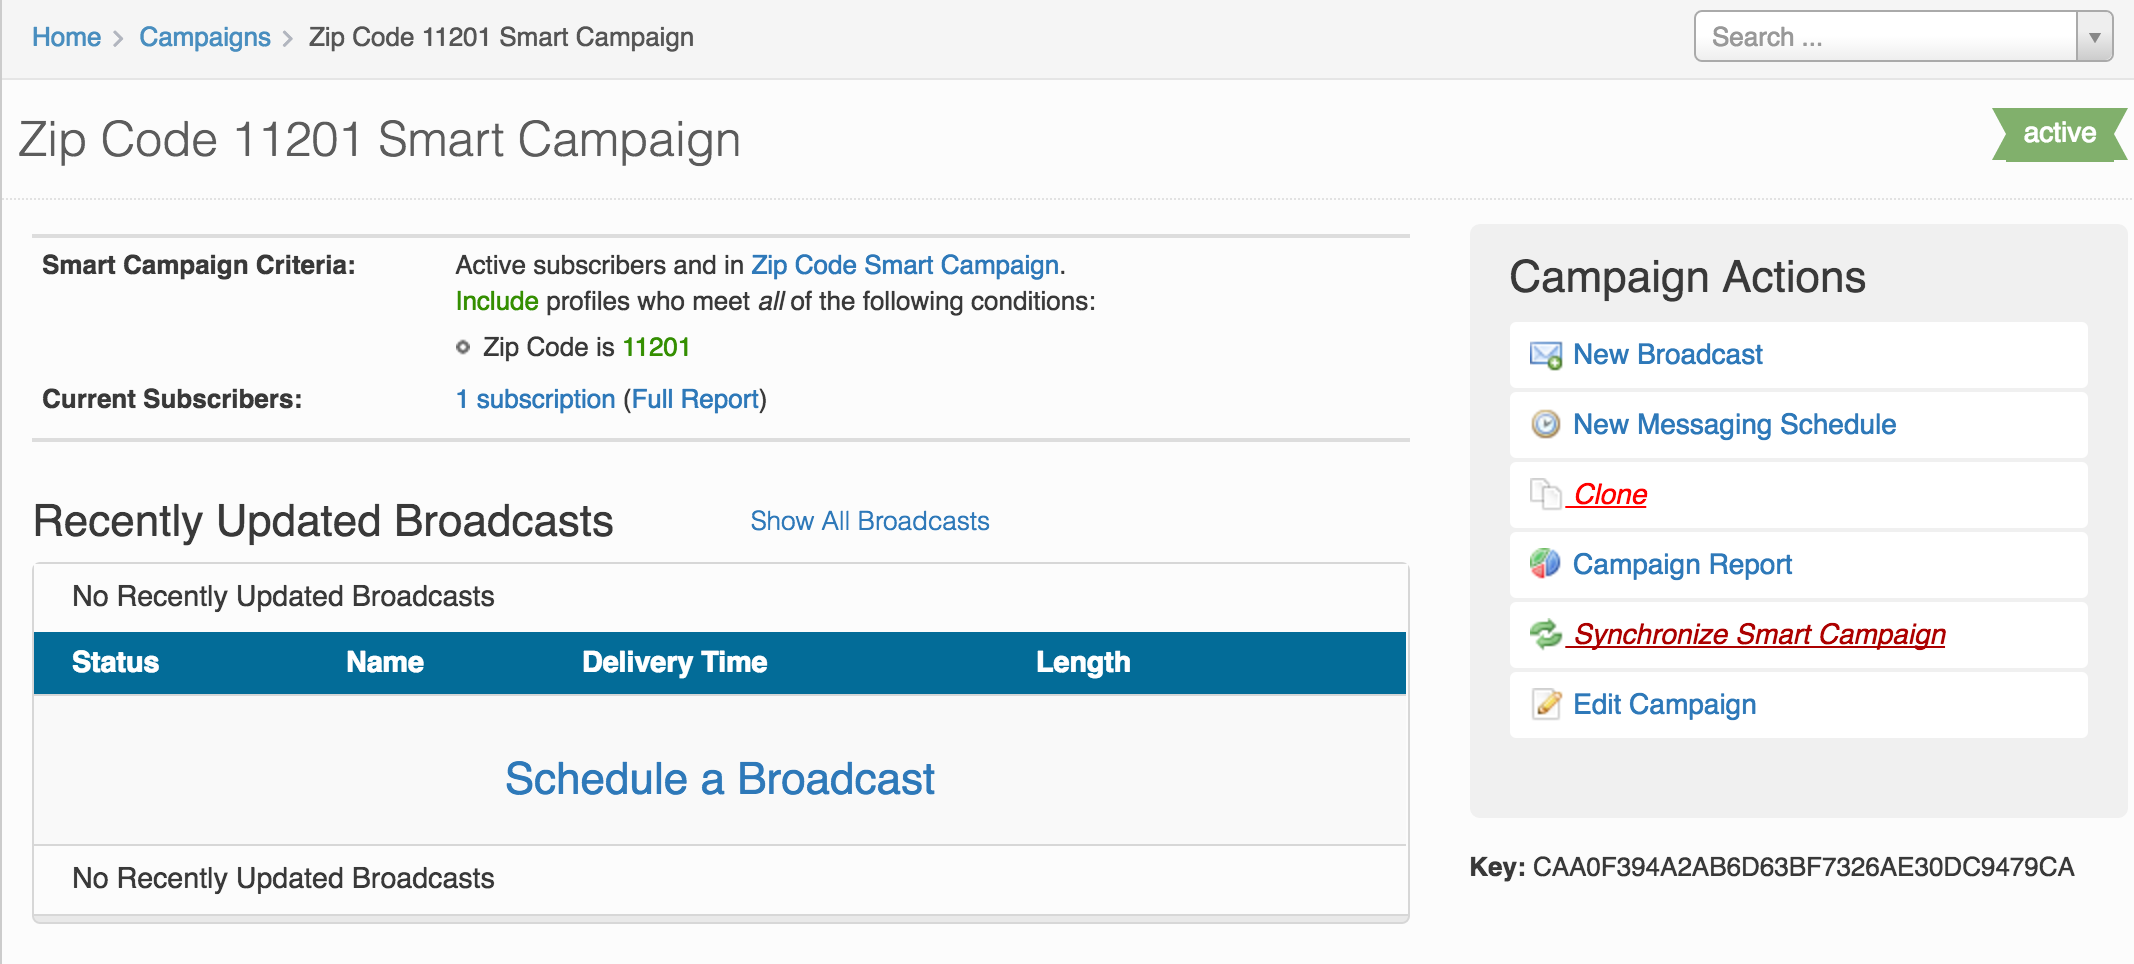Click the New Broadcast envelope icon
The height and width of the screenshot is (964, 2134).
coord(1546,355)
